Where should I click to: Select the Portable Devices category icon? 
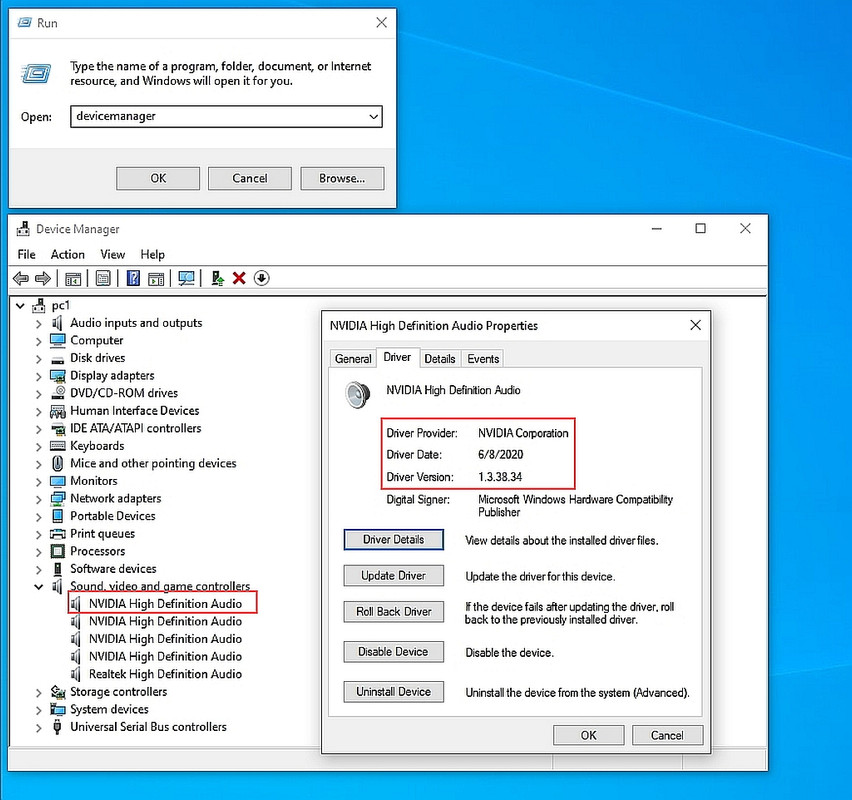(58, 516)
